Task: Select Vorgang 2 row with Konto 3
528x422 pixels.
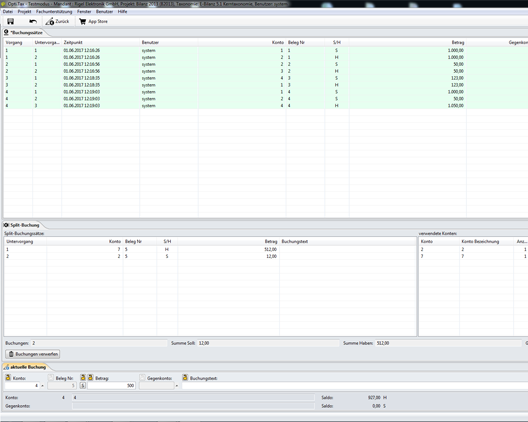Action: pos(266,71)
